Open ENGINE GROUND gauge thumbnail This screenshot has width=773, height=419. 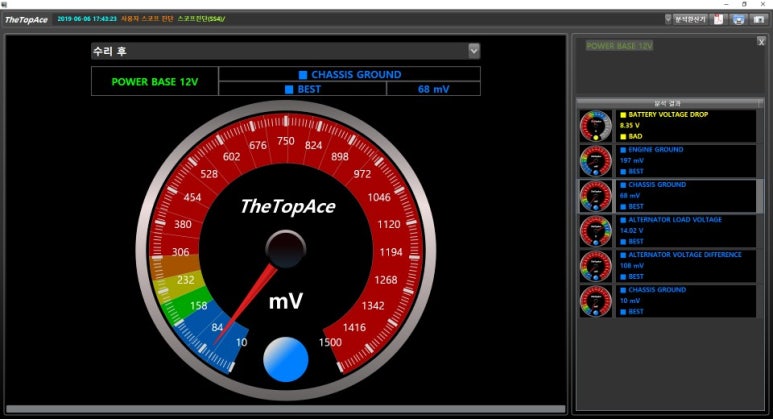click(x=596, y=161)
